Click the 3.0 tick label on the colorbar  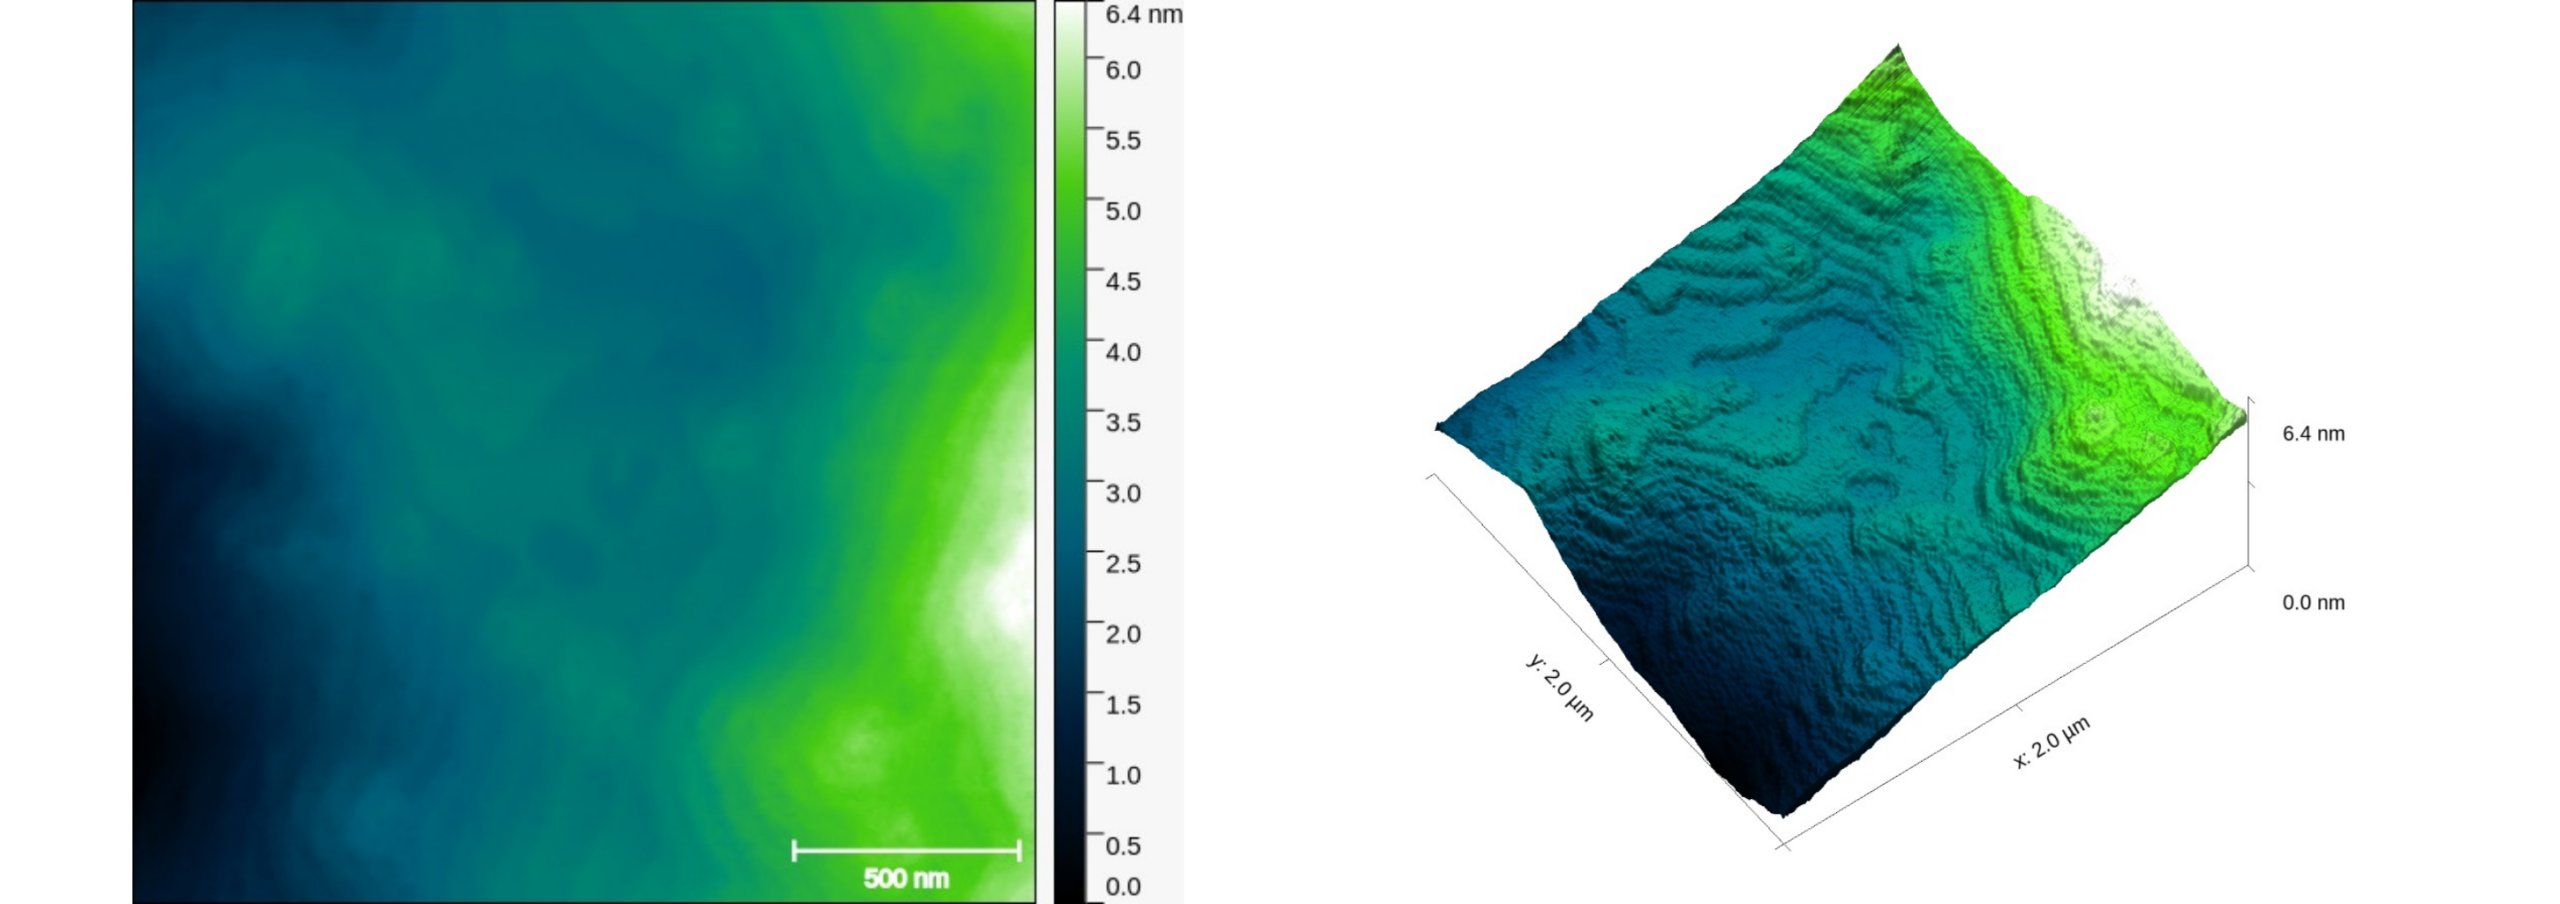(x=1123, y=493)
